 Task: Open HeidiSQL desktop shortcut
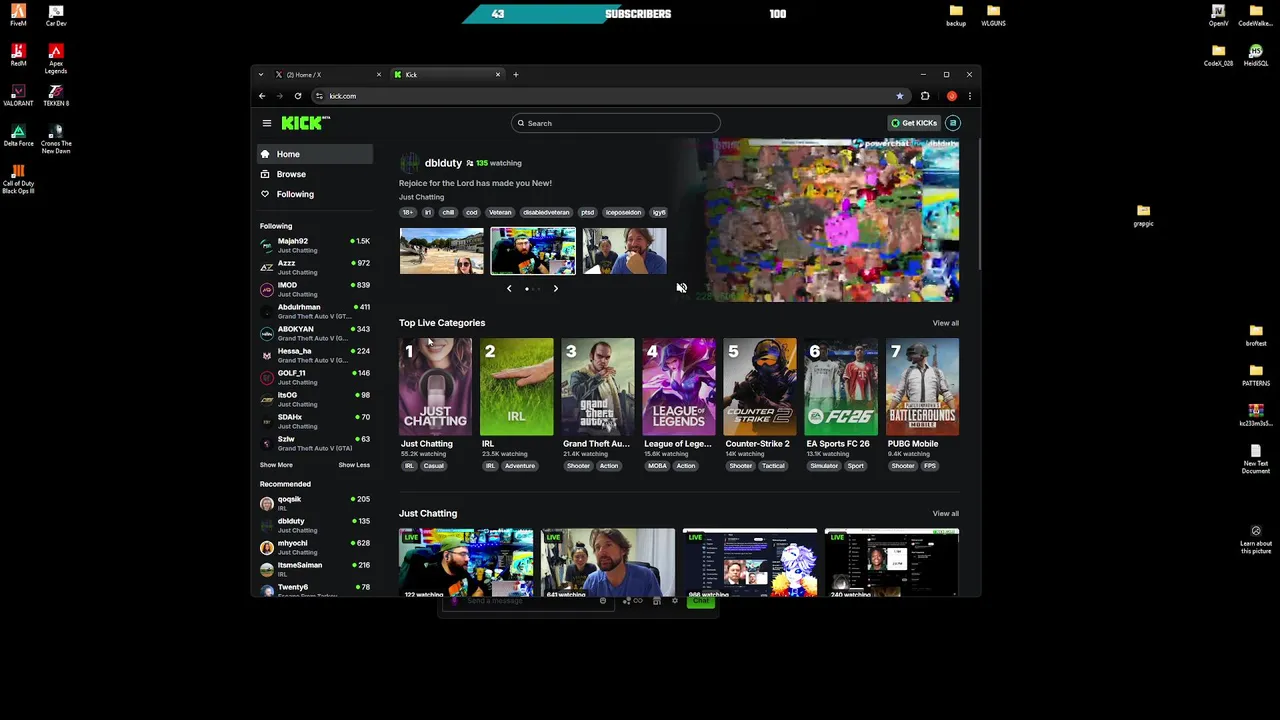coord(1256,55)
